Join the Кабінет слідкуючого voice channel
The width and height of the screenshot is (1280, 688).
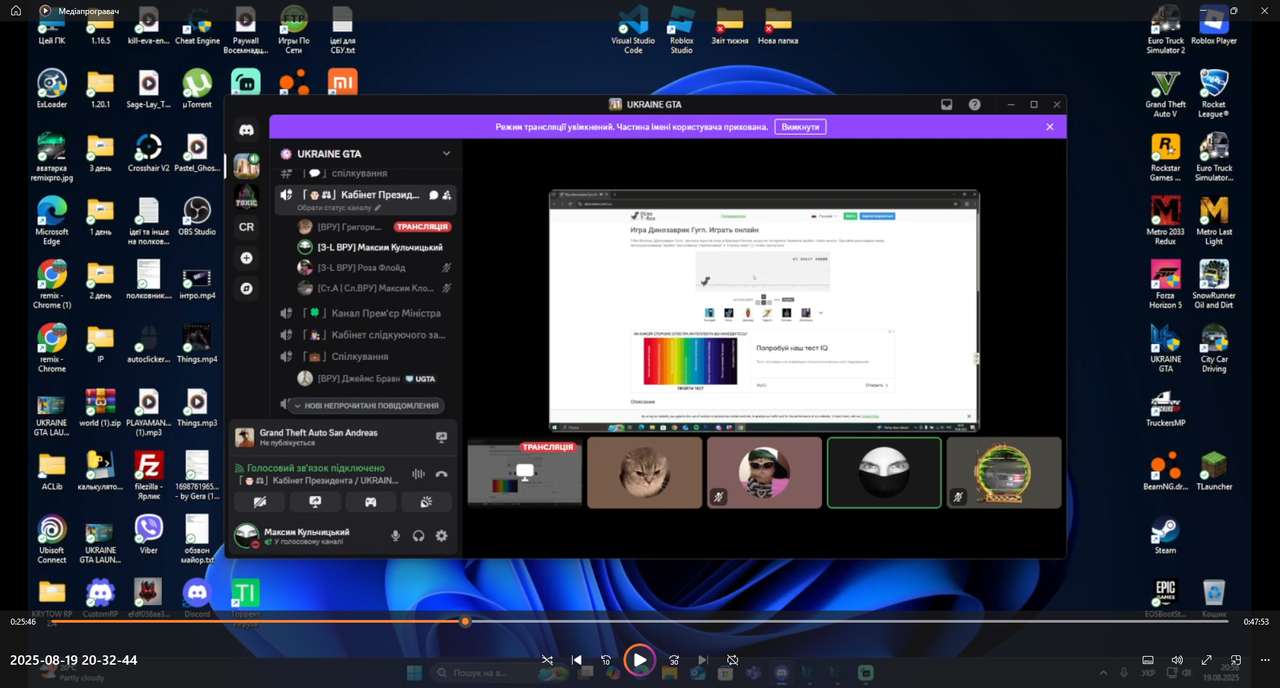click(366, 335)
